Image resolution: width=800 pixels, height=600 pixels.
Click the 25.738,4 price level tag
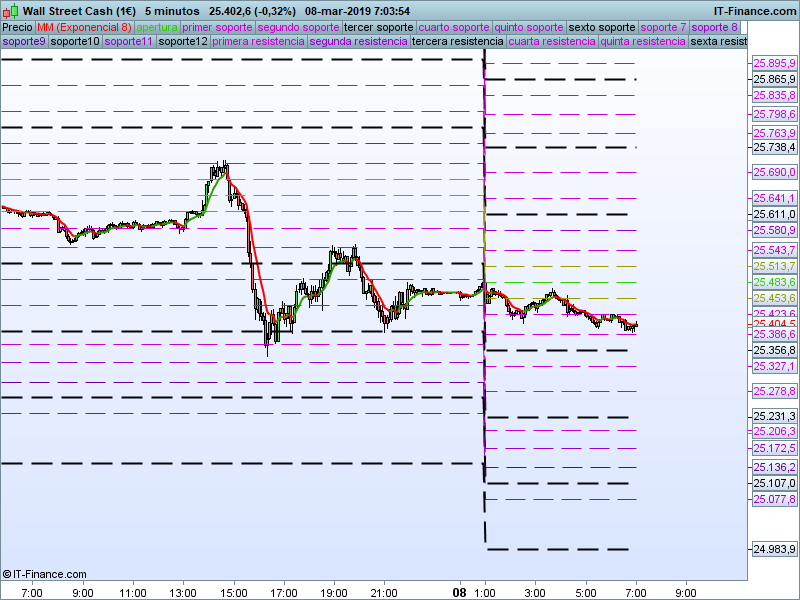(x=774, y=147)
